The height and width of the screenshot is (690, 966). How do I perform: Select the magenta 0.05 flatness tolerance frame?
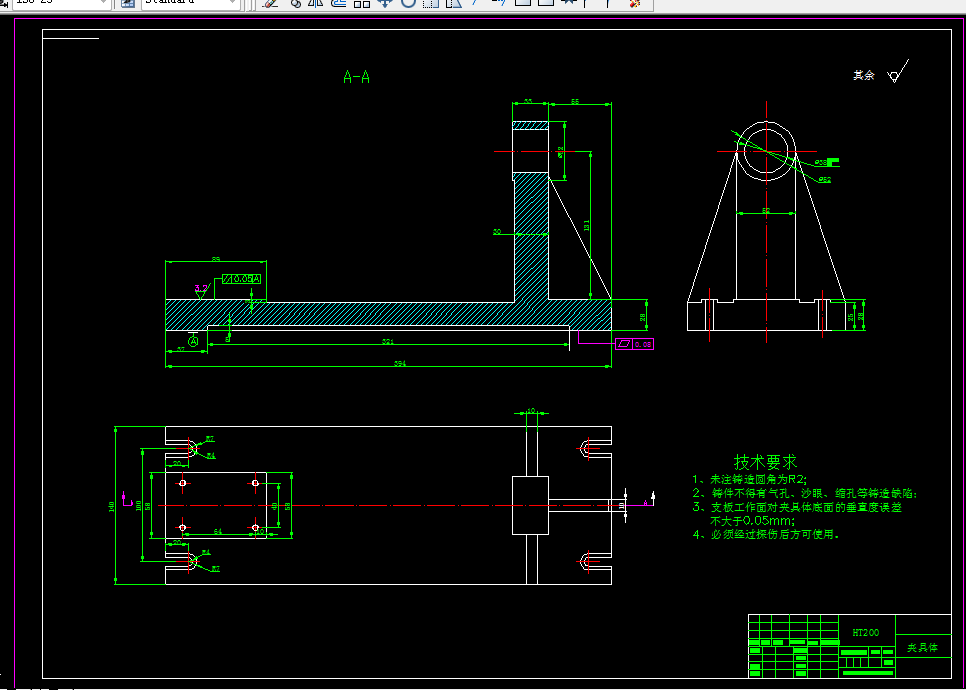[x=635, y=344]
